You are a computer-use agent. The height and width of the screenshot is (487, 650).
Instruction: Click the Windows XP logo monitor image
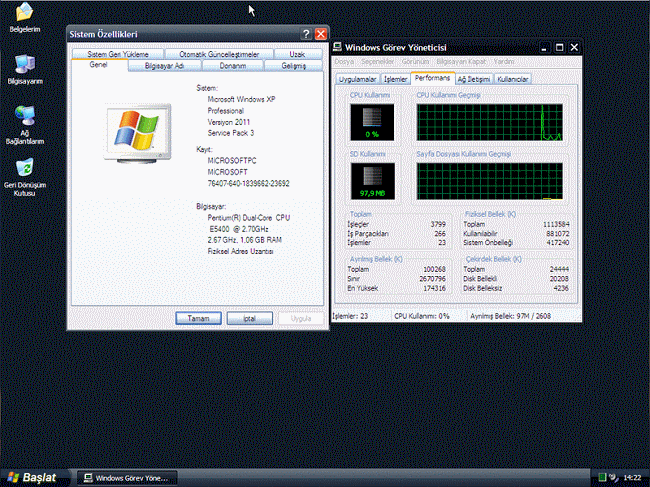point(137,133)
